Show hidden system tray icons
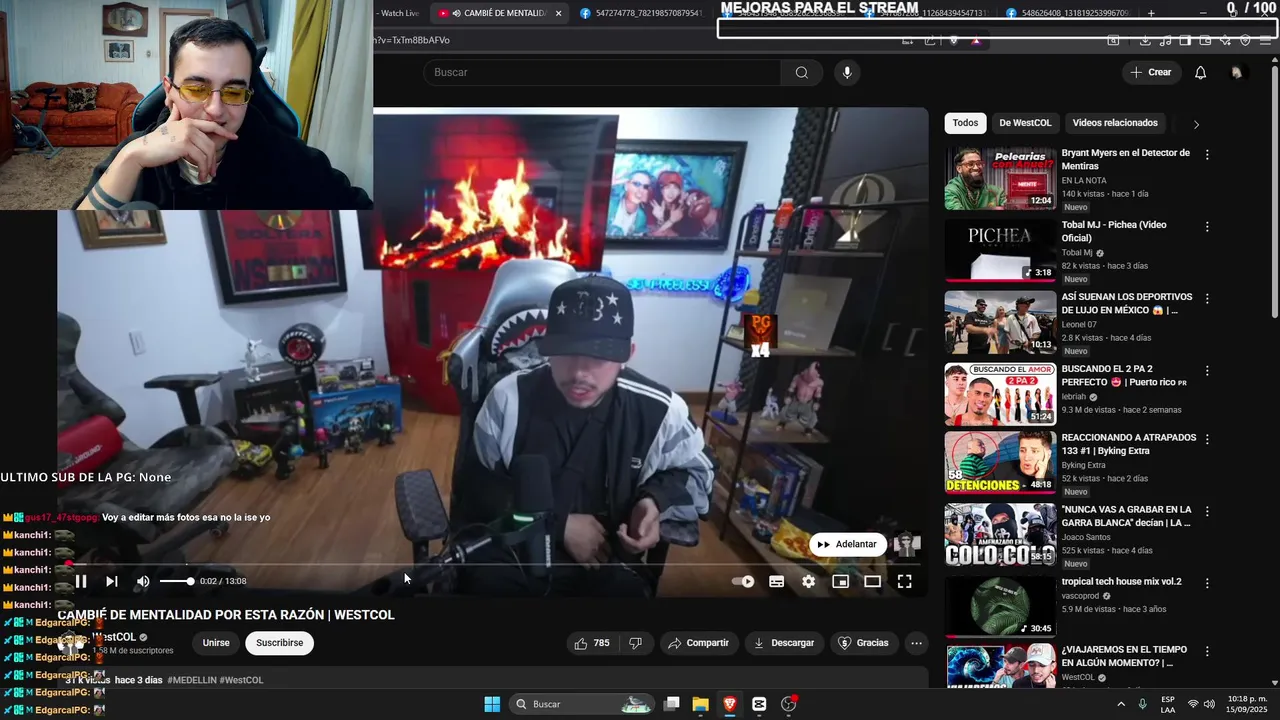The image size is (1280, 720). coord(1120,704)
